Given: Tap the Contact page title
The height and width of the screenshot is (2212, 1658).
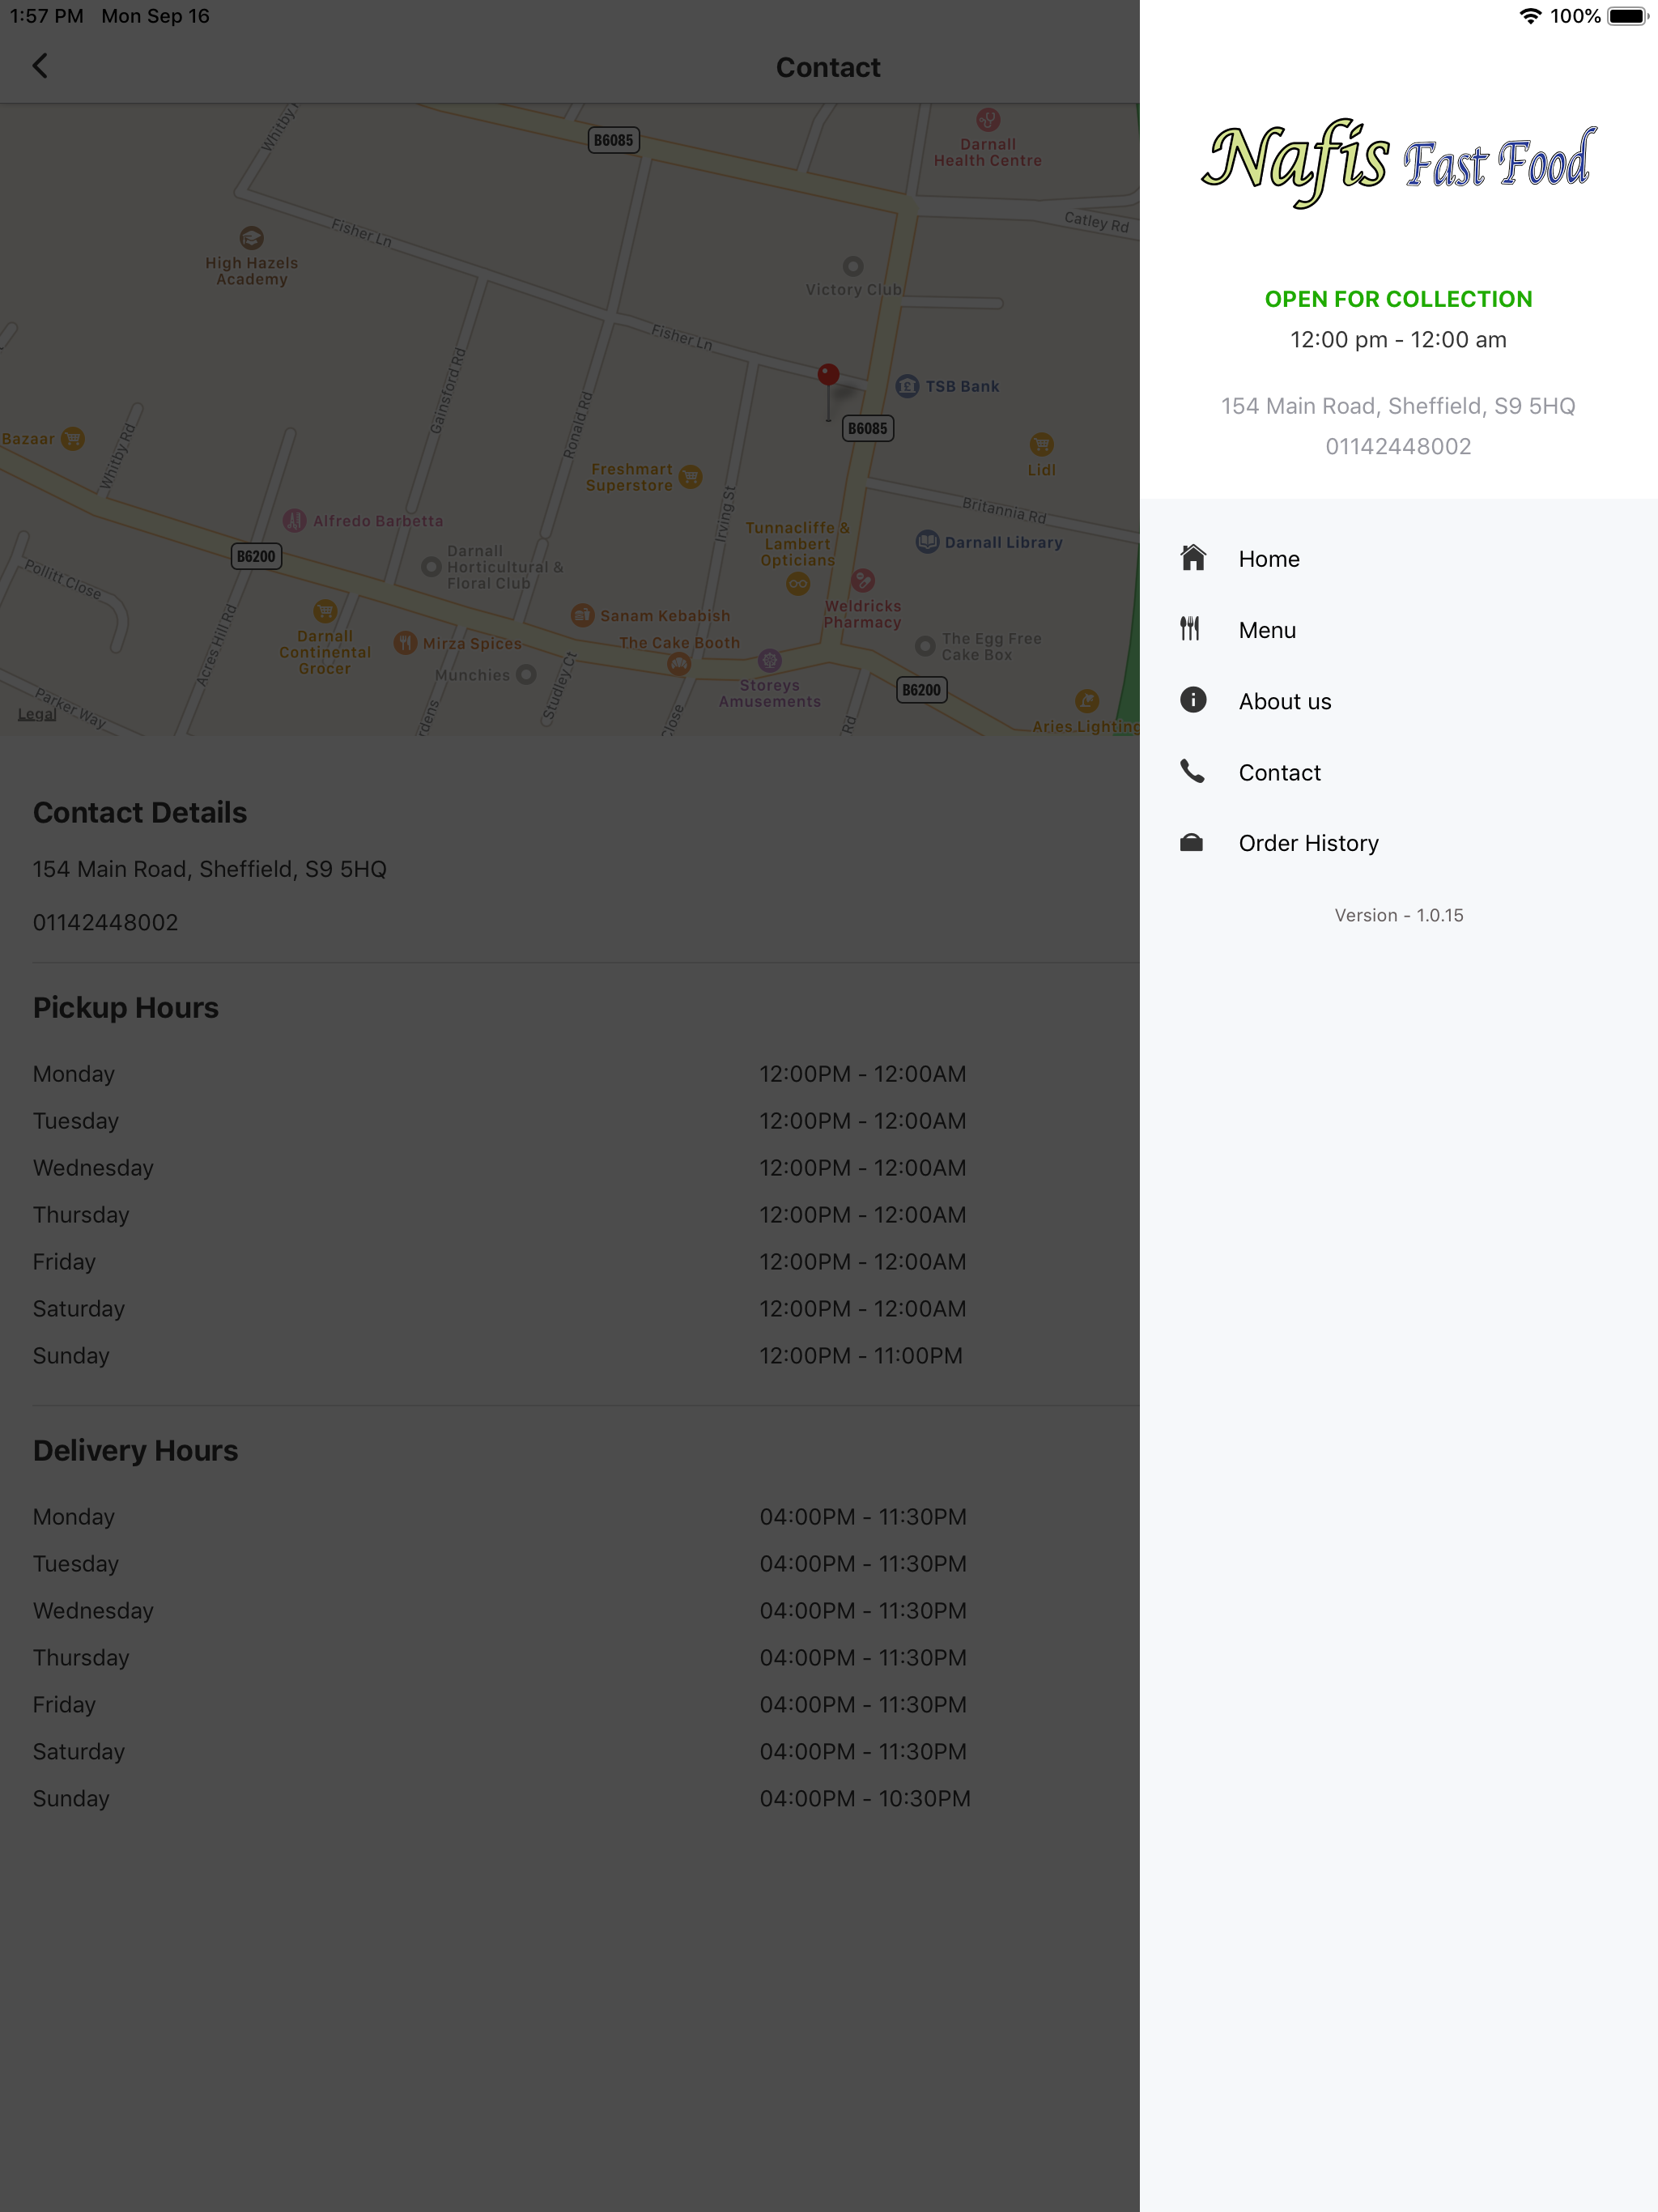Looking at the screenshot, I should pyautogui.click(x=828, y=67).
